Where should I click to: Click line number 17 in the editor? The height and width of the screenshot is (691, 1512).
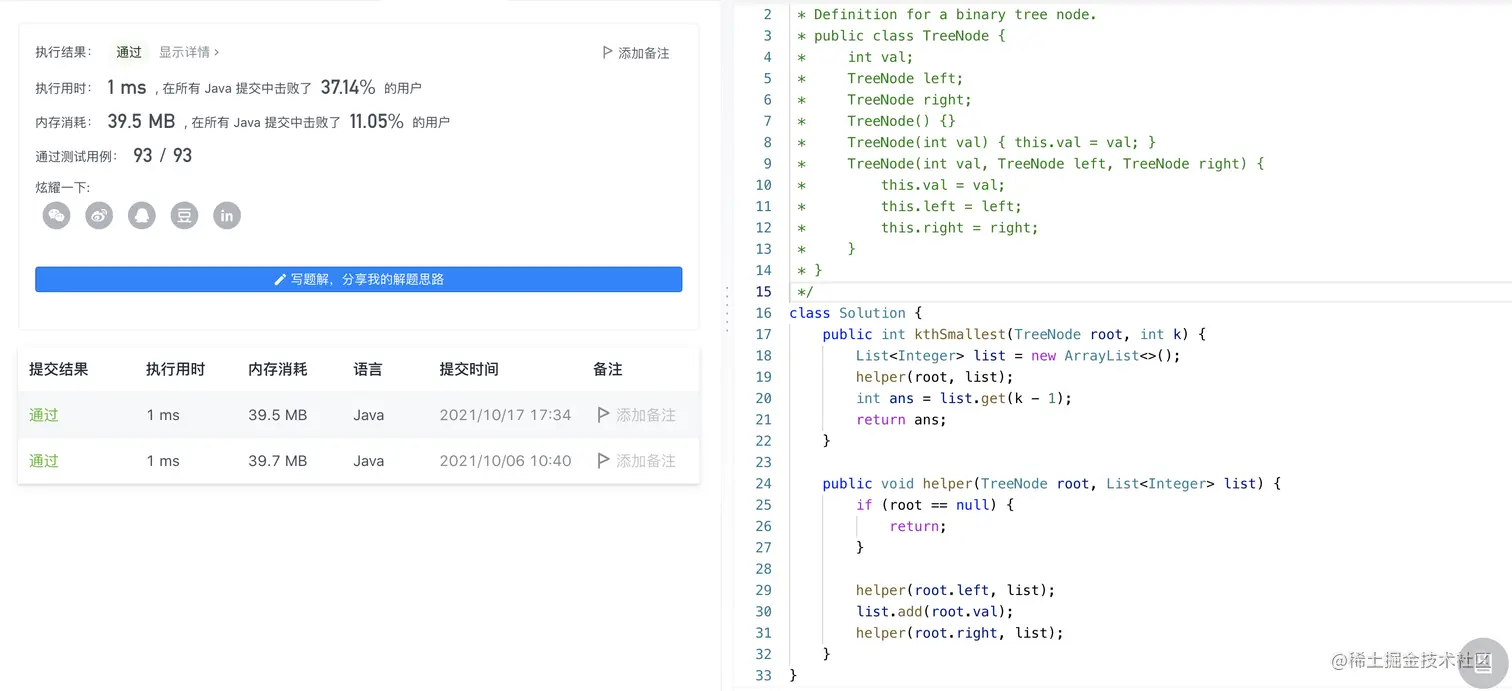click(x=764, y=334)
